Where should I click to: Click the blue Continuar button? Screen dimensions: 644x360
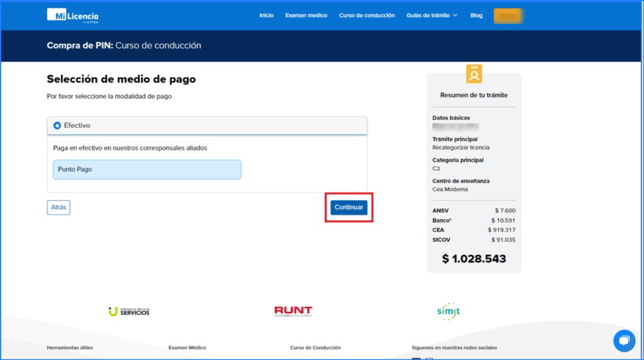(349, 207)
